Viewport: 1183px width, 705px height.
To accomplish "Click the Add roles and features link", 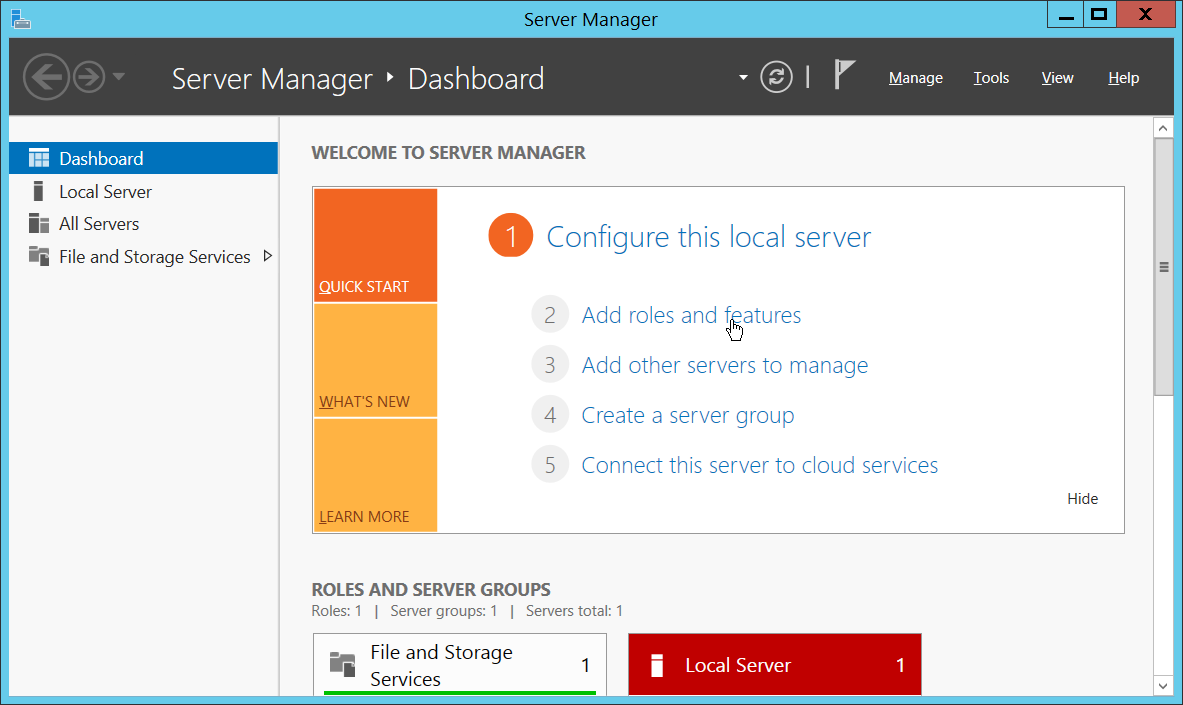I will pyautogui.click(x=691, y=316).
